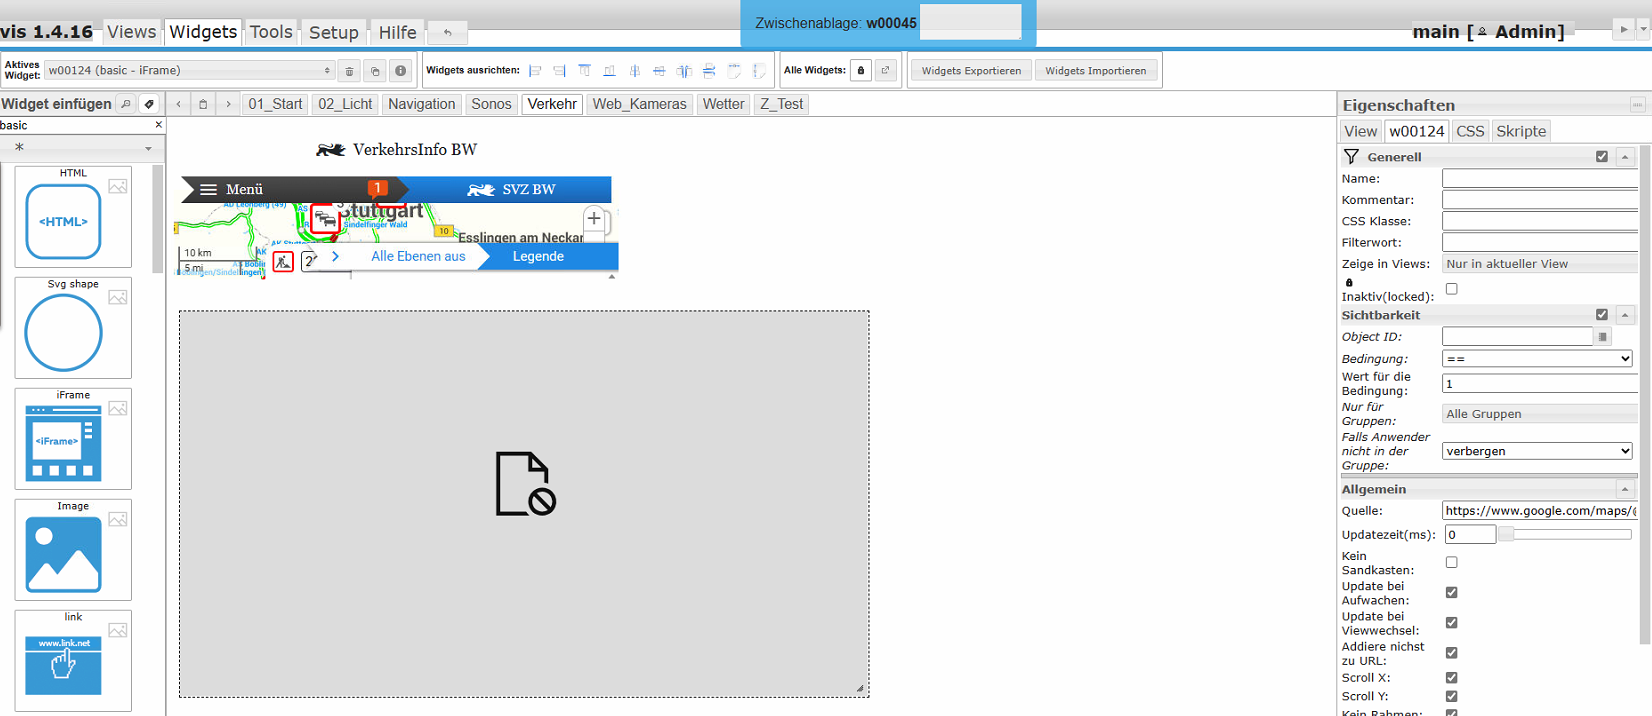Distribute widgets with equal vertical spacing
This screenshot has width=1652, height=716.
(709, 71)
